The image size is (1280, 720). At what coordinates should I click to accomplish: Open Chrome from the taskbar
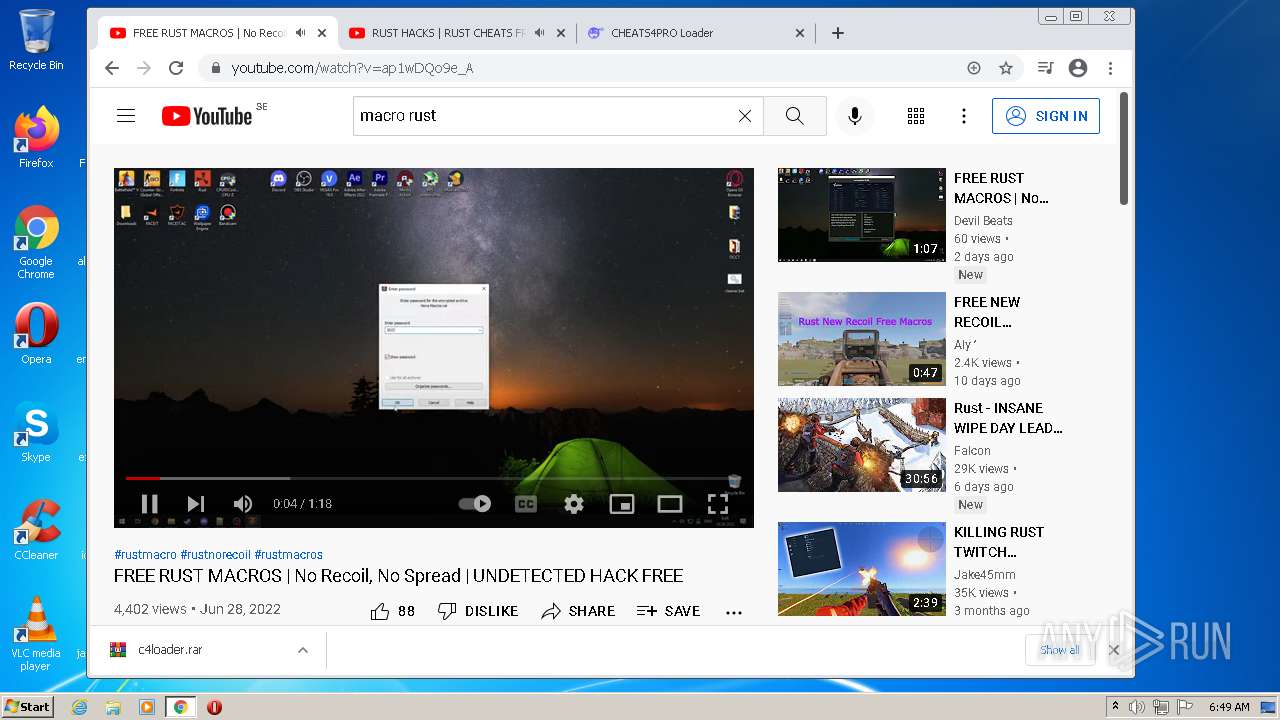180,707
